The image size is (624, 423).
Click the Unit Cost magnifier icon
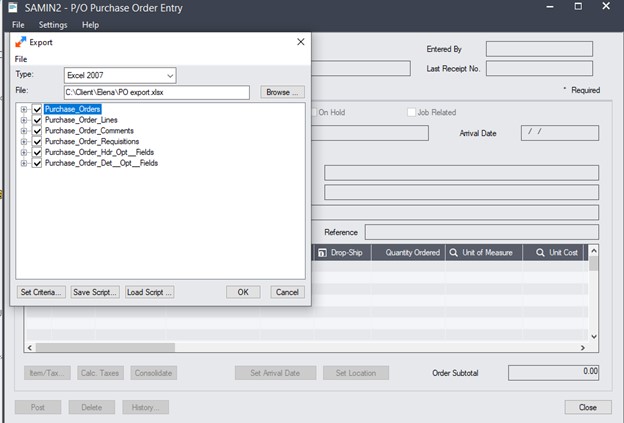(x=540, y=253)
